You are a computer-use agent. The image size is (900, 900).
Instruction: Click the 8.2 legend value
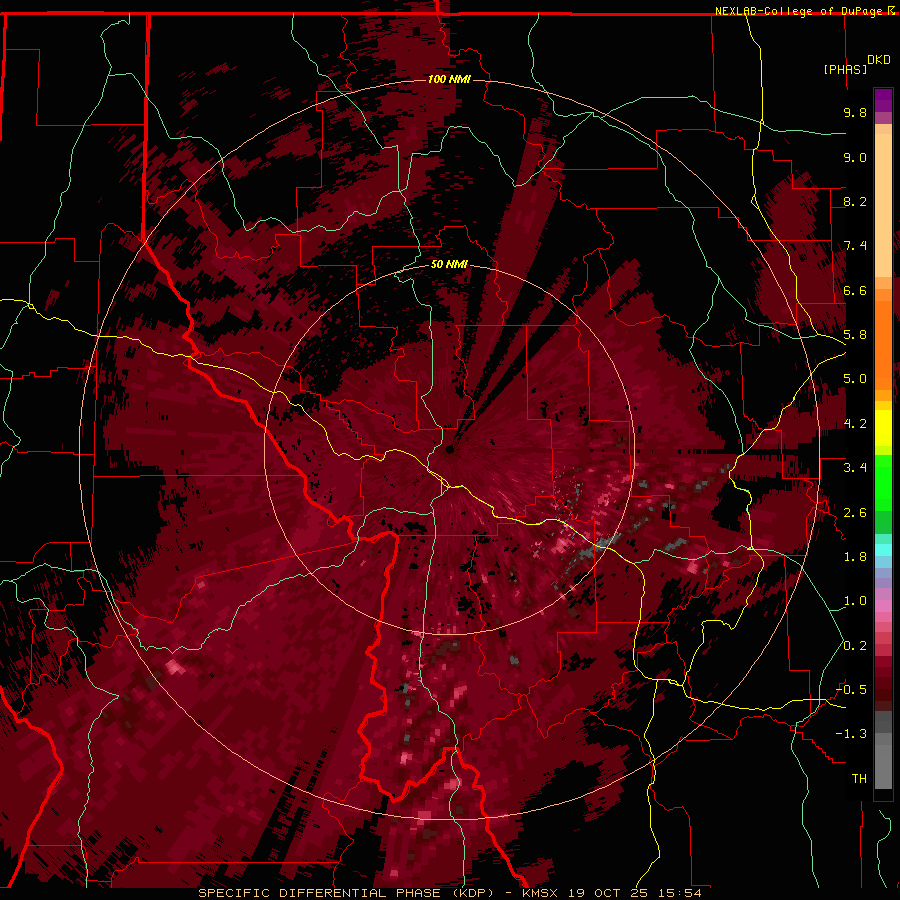pyautogui.click(x=855, y=201)
